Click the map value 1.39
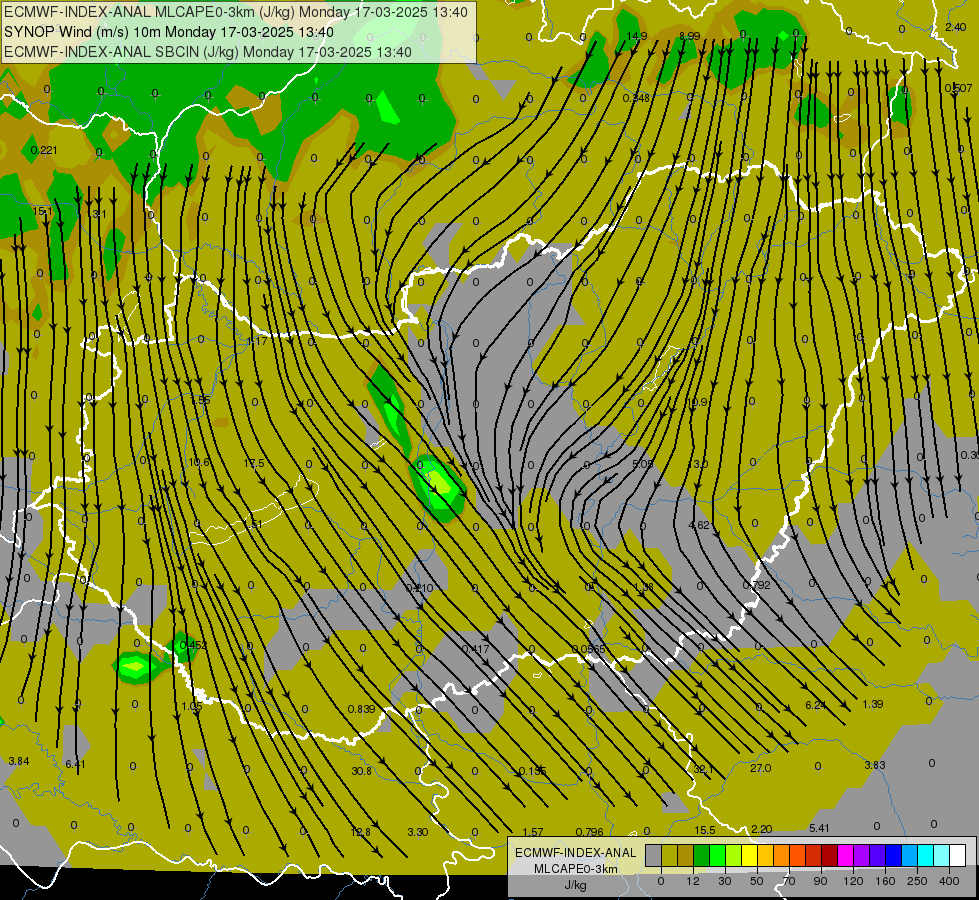 (x=872, y=704)
